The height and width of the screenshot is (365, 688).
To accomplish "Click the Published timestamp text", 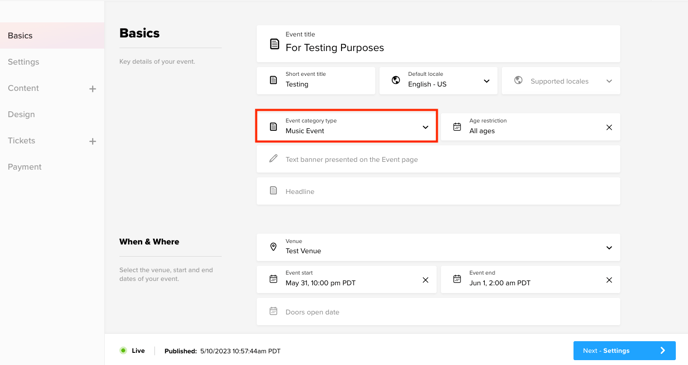I will 222,351.
